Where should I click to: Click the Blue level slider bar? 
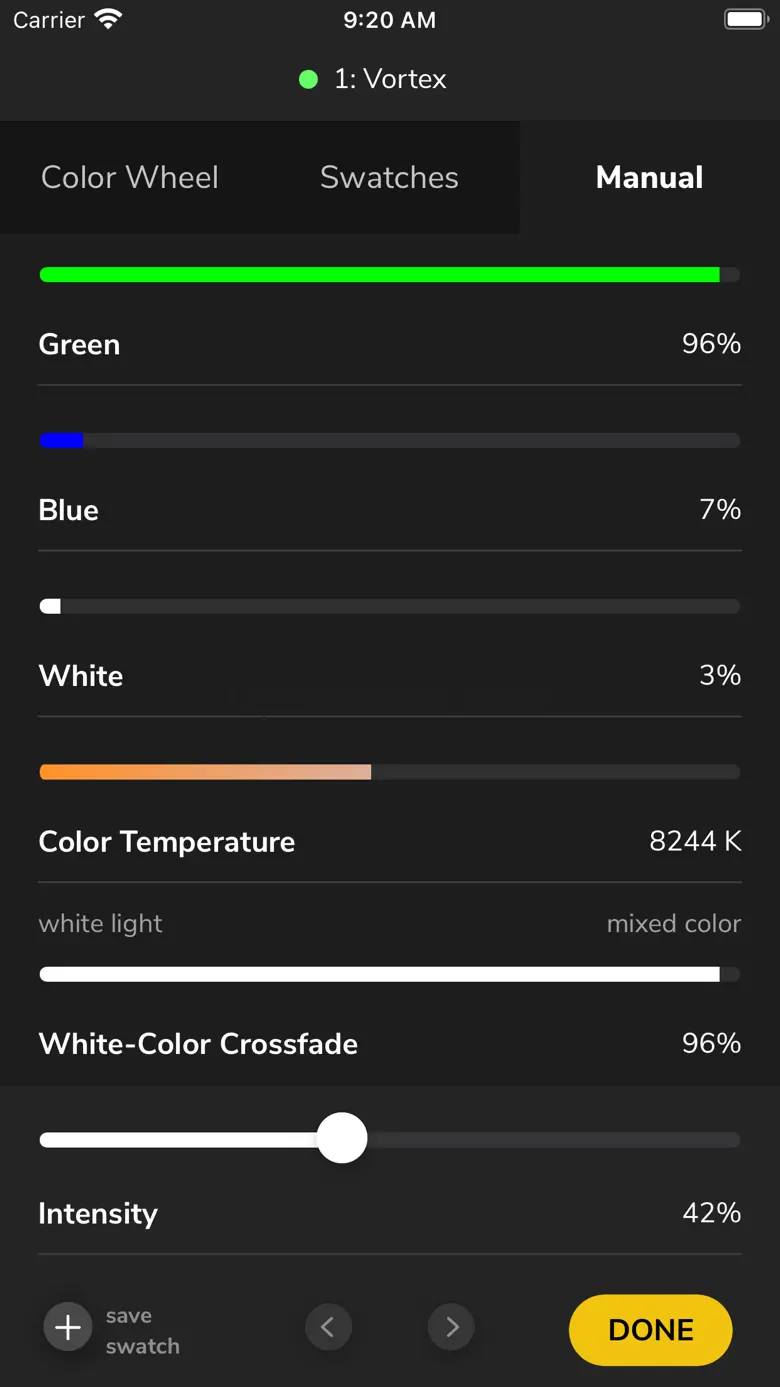(389, 441)
